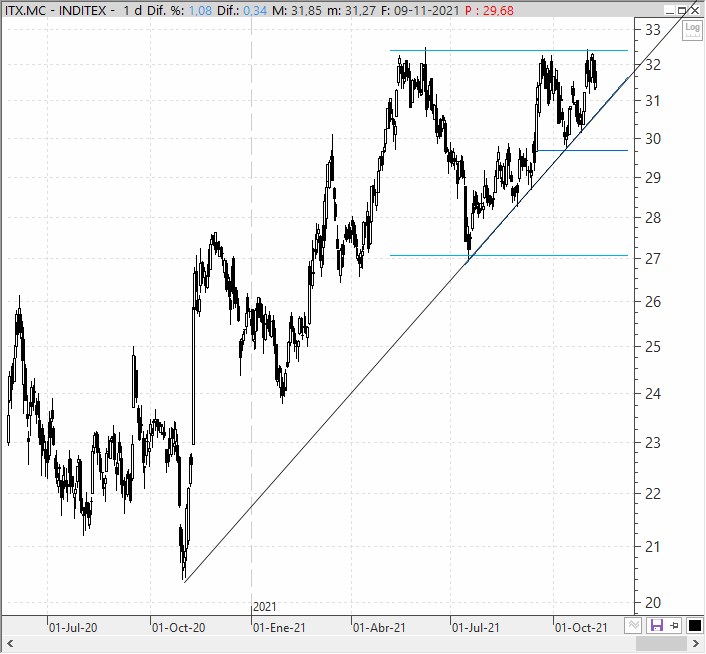This screenshot has width=706, height=654.
Task: Click price axis label 33
Action: (x=653, y=30)
